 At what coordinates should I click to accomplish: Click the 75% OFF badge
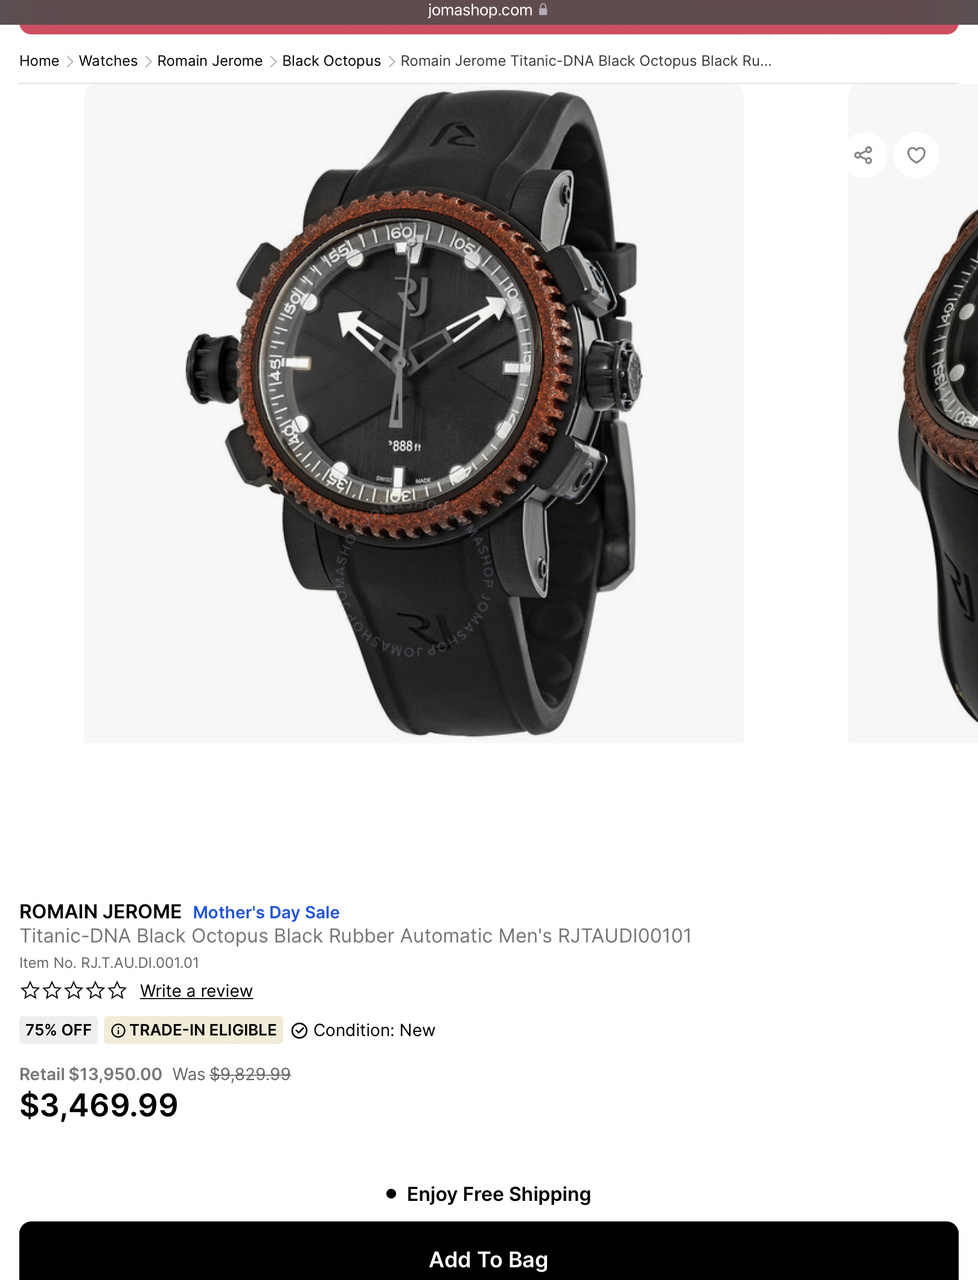pos(58,1030)
